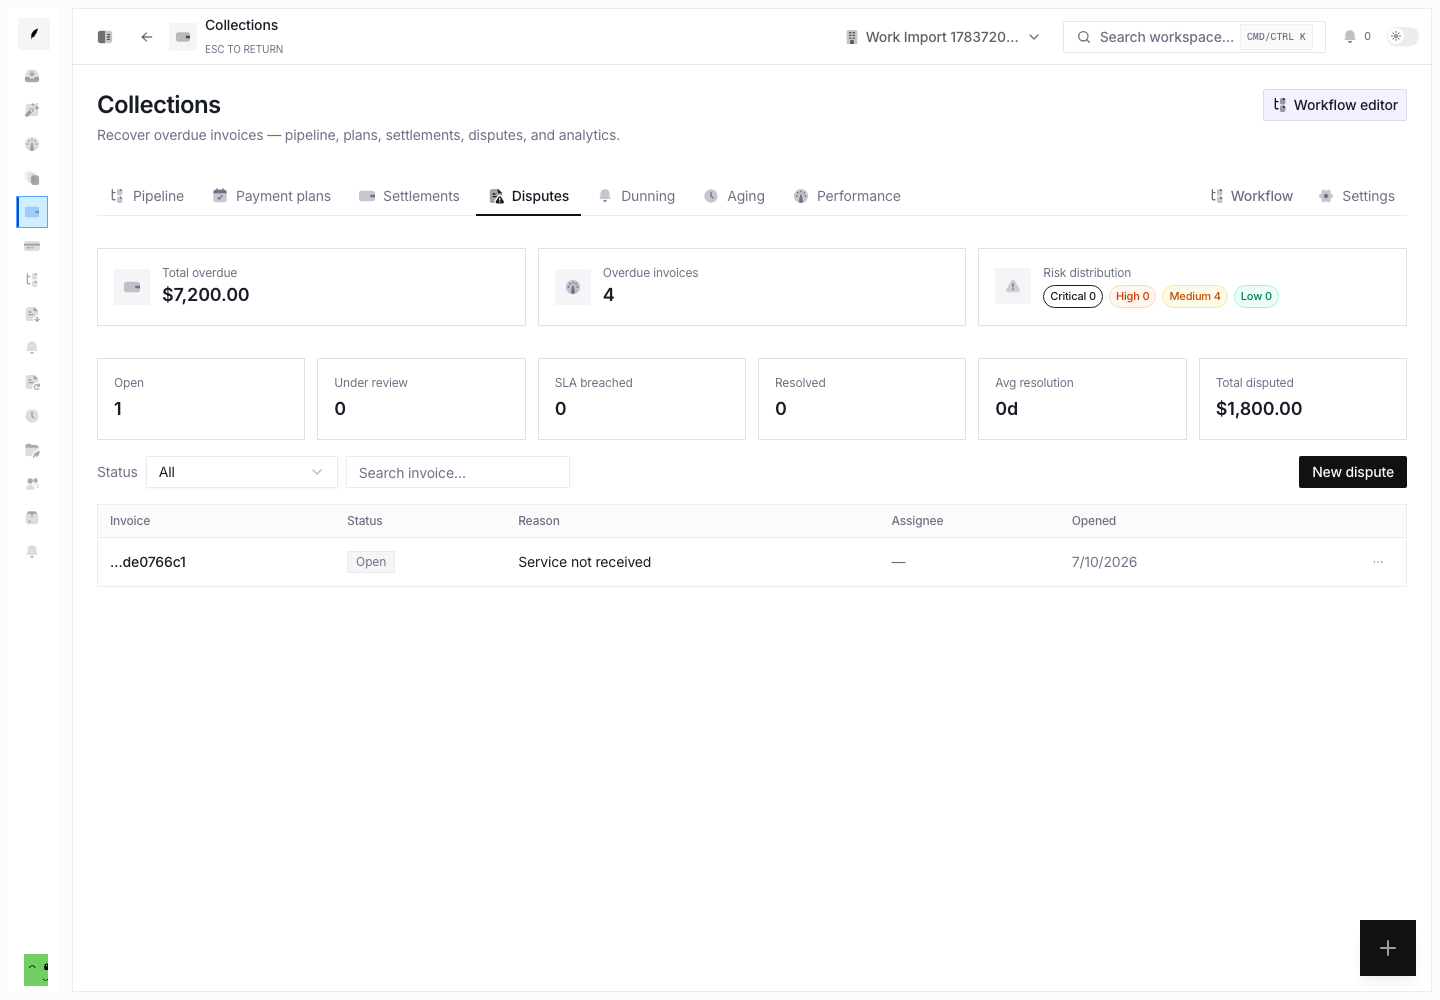
Task: Switch to the Payment plans tab
Action: click(x=272, y=196)
